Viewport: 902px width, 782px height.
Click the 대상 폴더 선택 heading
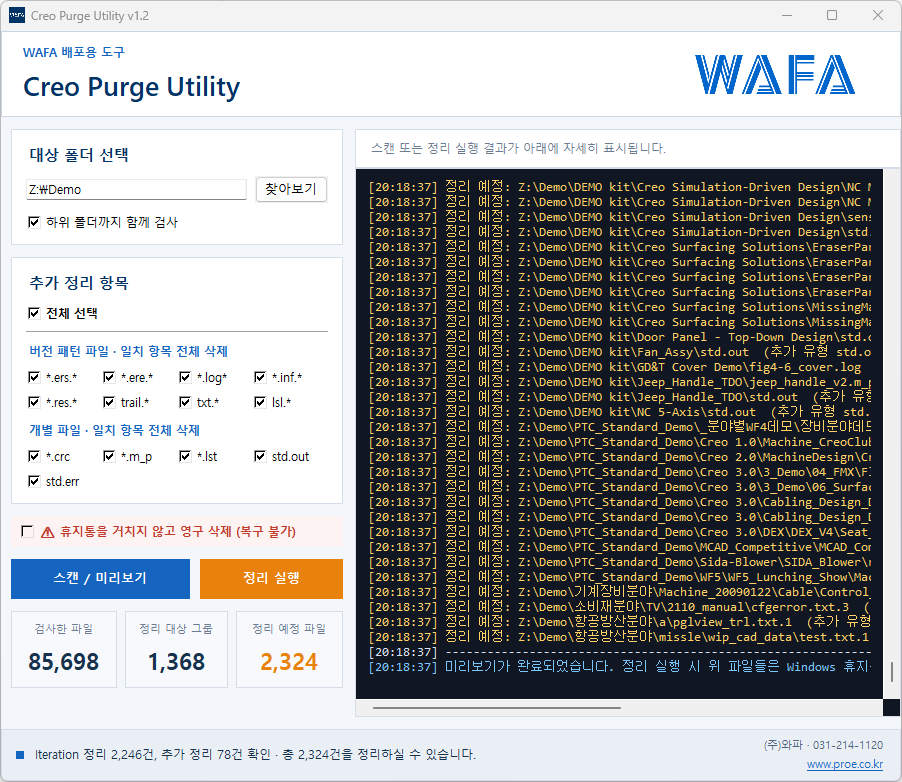tap(79, 155)
